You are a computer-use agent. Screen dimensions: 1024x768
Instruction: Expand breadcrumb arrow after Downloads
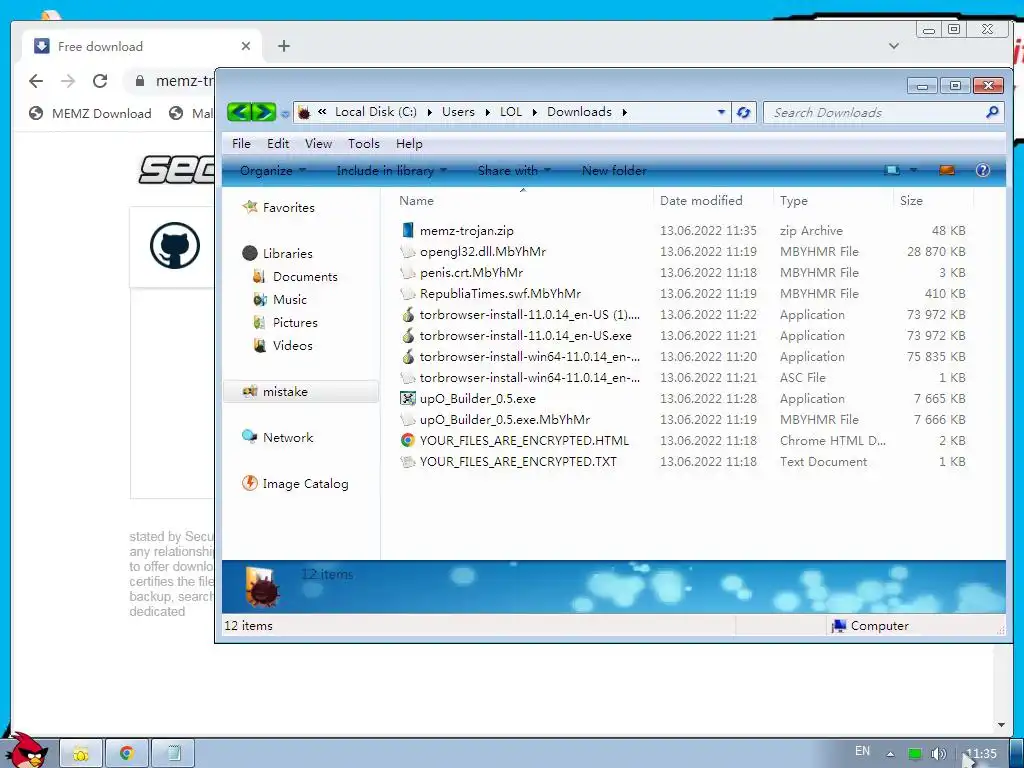pyautogui.click(x=624, y=112)
